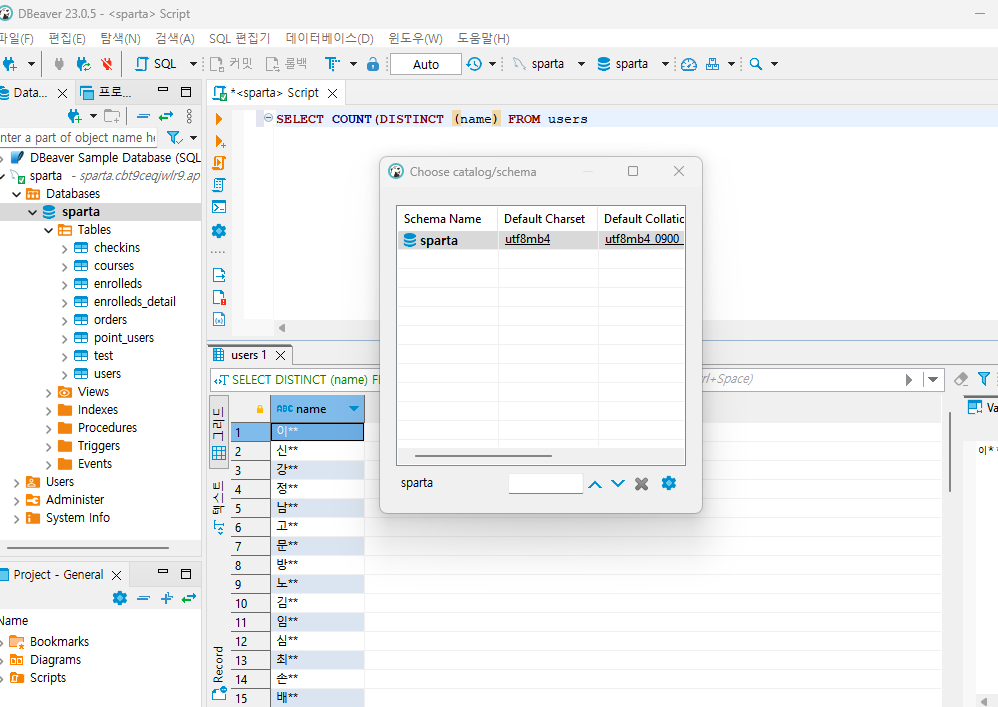Select the <sparta> Script editor tab

pyautogui.click(x=274, y=93)
